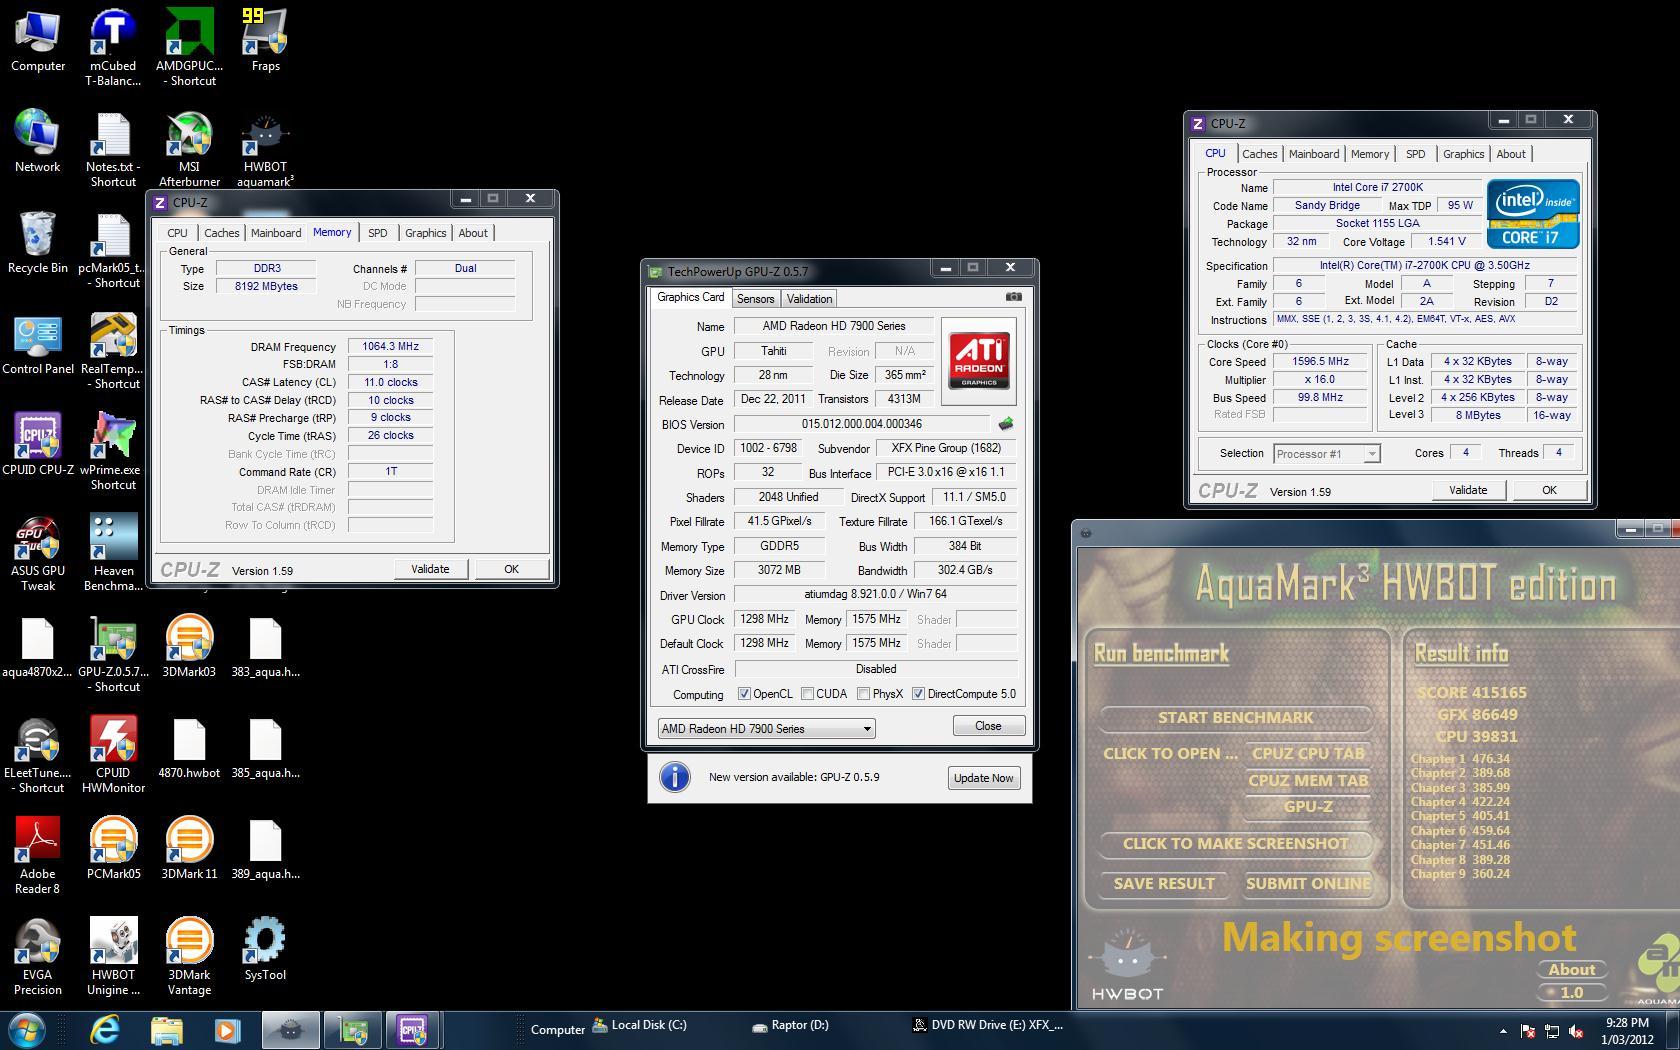Viewport: 1680px width, 1050px height.
Task: Click CPUZ MEM TAB button in AquaMark3
Action: pos(1308,781)
